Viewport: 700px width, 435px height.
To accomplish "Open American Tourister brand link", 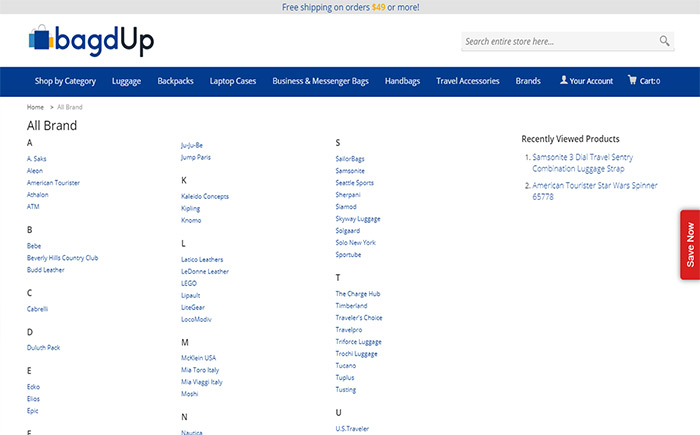I will click(x=53, y=183).
